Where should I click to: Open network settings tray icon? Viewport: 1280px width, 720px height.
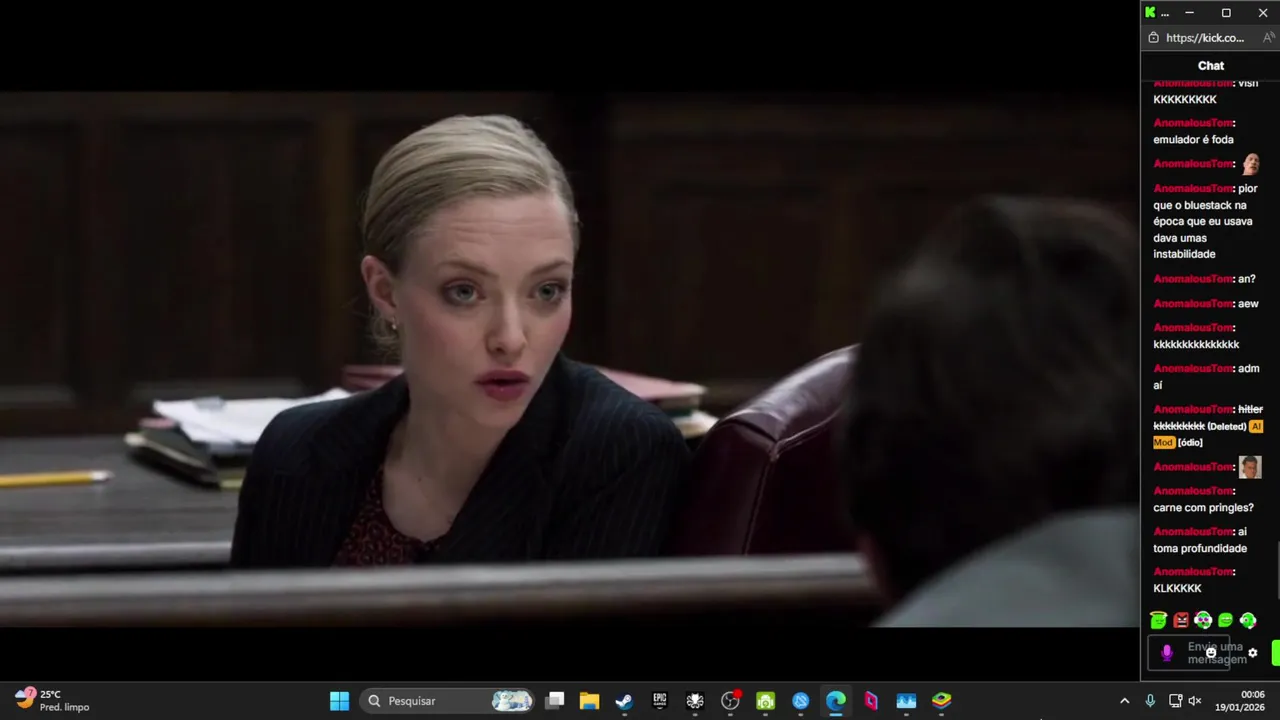point(1175,701)
